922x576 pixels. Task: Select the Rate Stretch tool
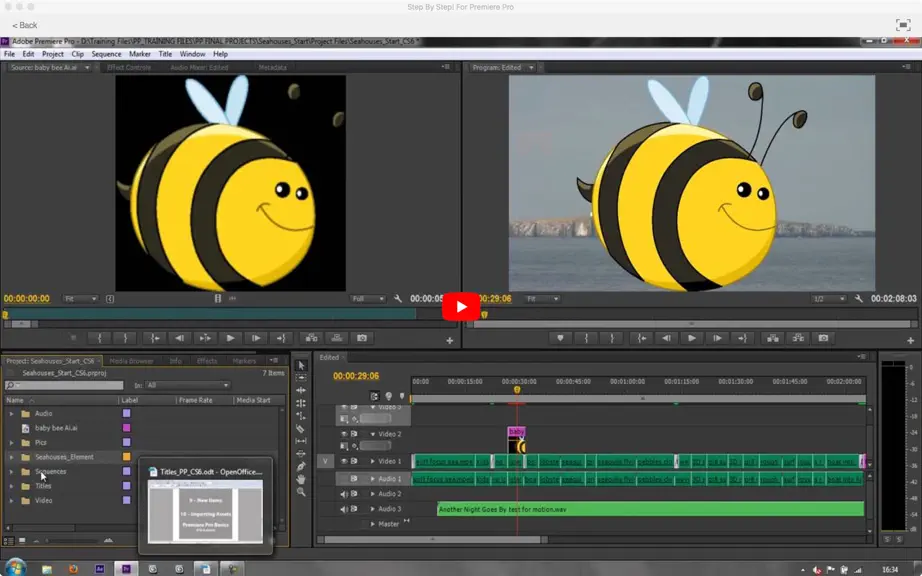tap(301, 416)
